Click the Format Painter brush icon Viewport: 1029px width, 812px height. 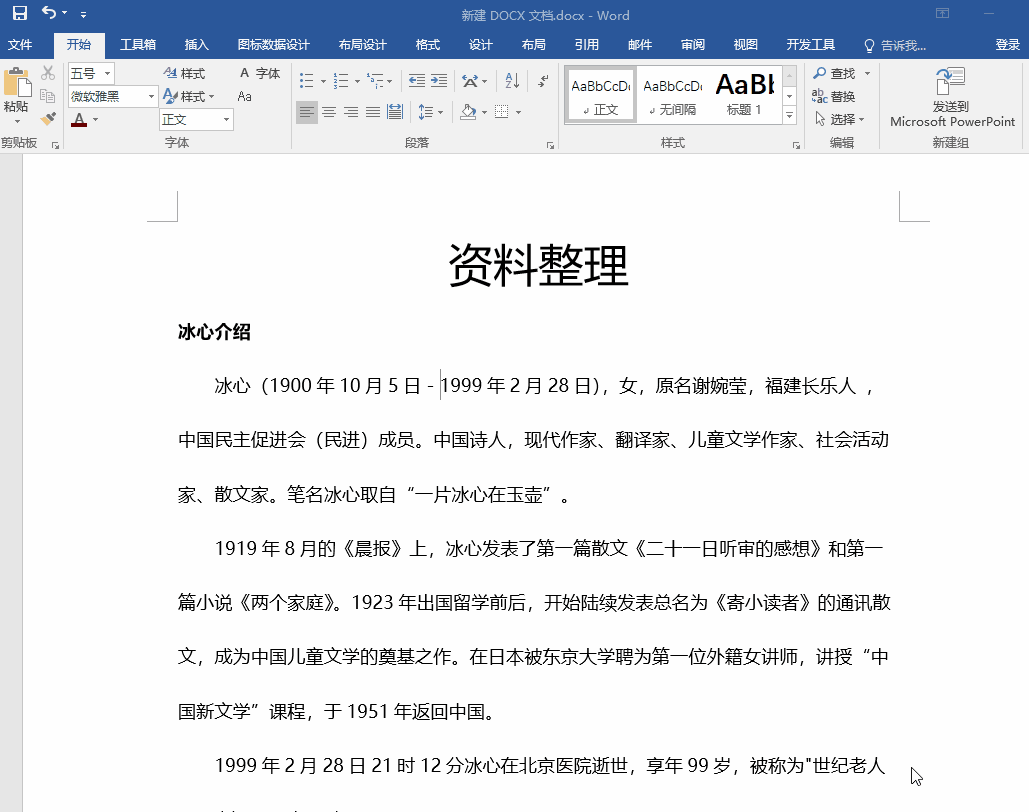pos(48,119)
